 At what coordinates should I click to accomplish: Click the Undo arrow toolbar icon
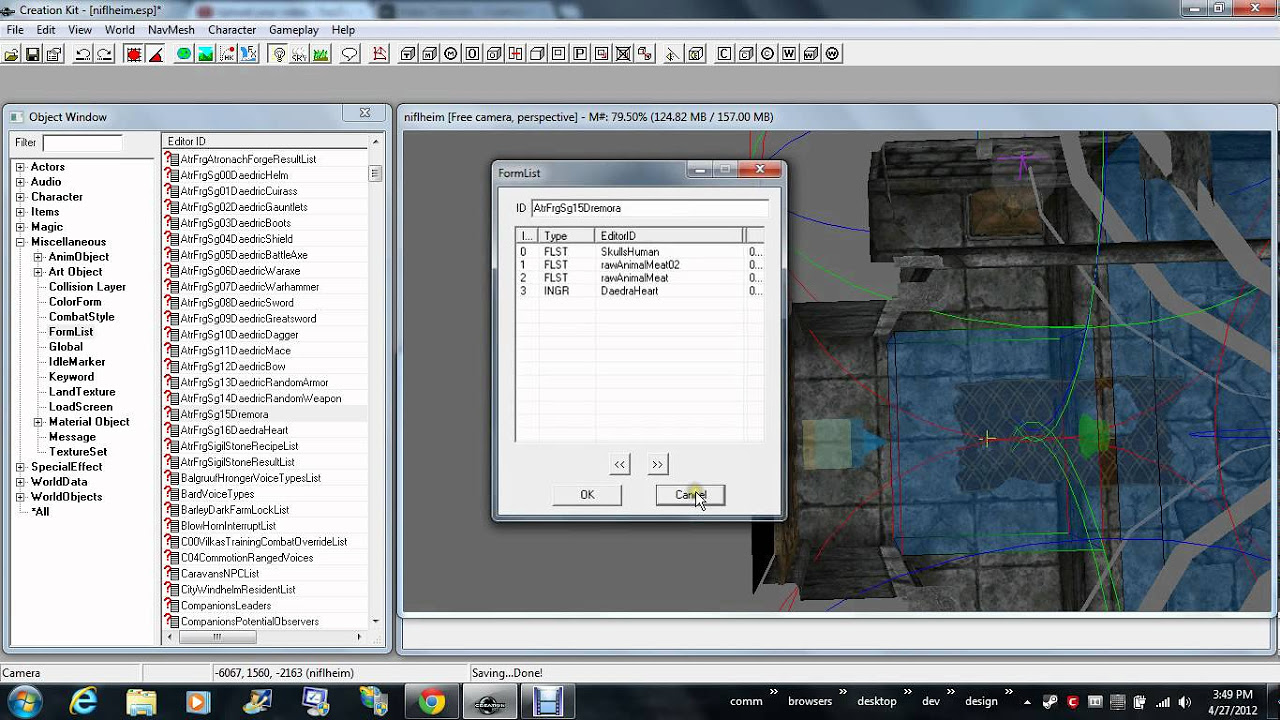83,54
